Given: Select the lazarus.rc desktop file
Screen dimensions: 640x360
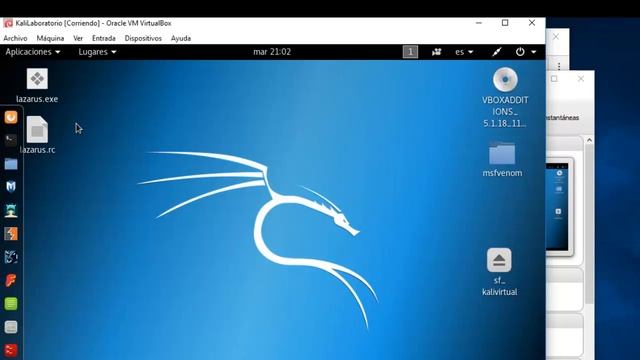Looking at the screenshot, I should (x=37, y=135).
